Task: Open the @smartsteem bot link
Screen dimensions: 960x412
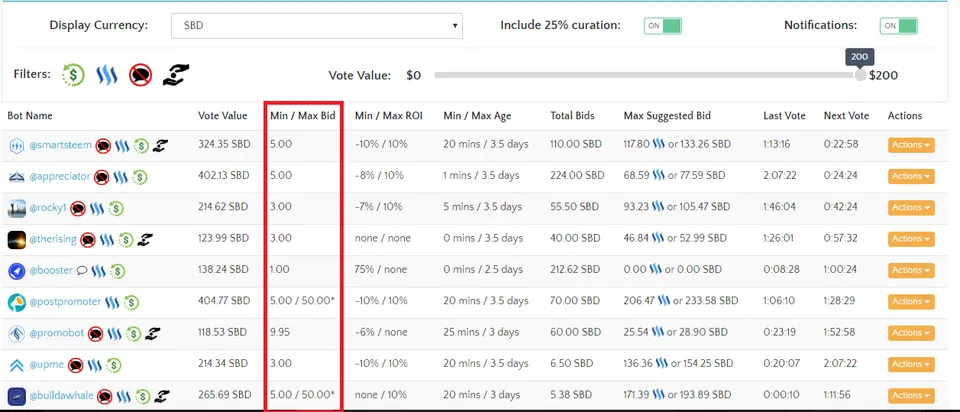Action: [61, 145]
